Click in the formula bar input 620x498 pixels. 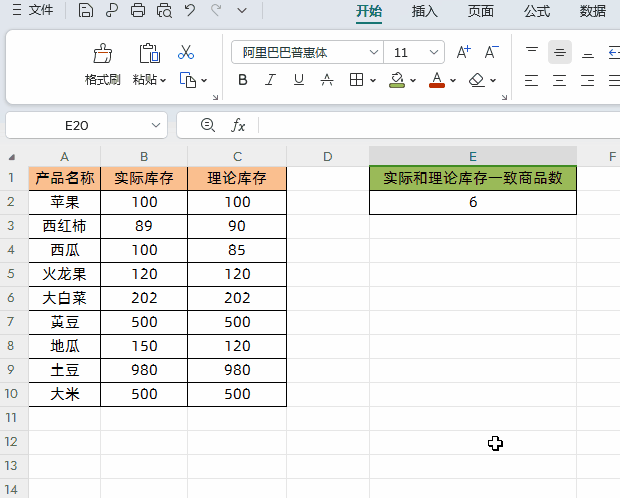click(440, 125)
